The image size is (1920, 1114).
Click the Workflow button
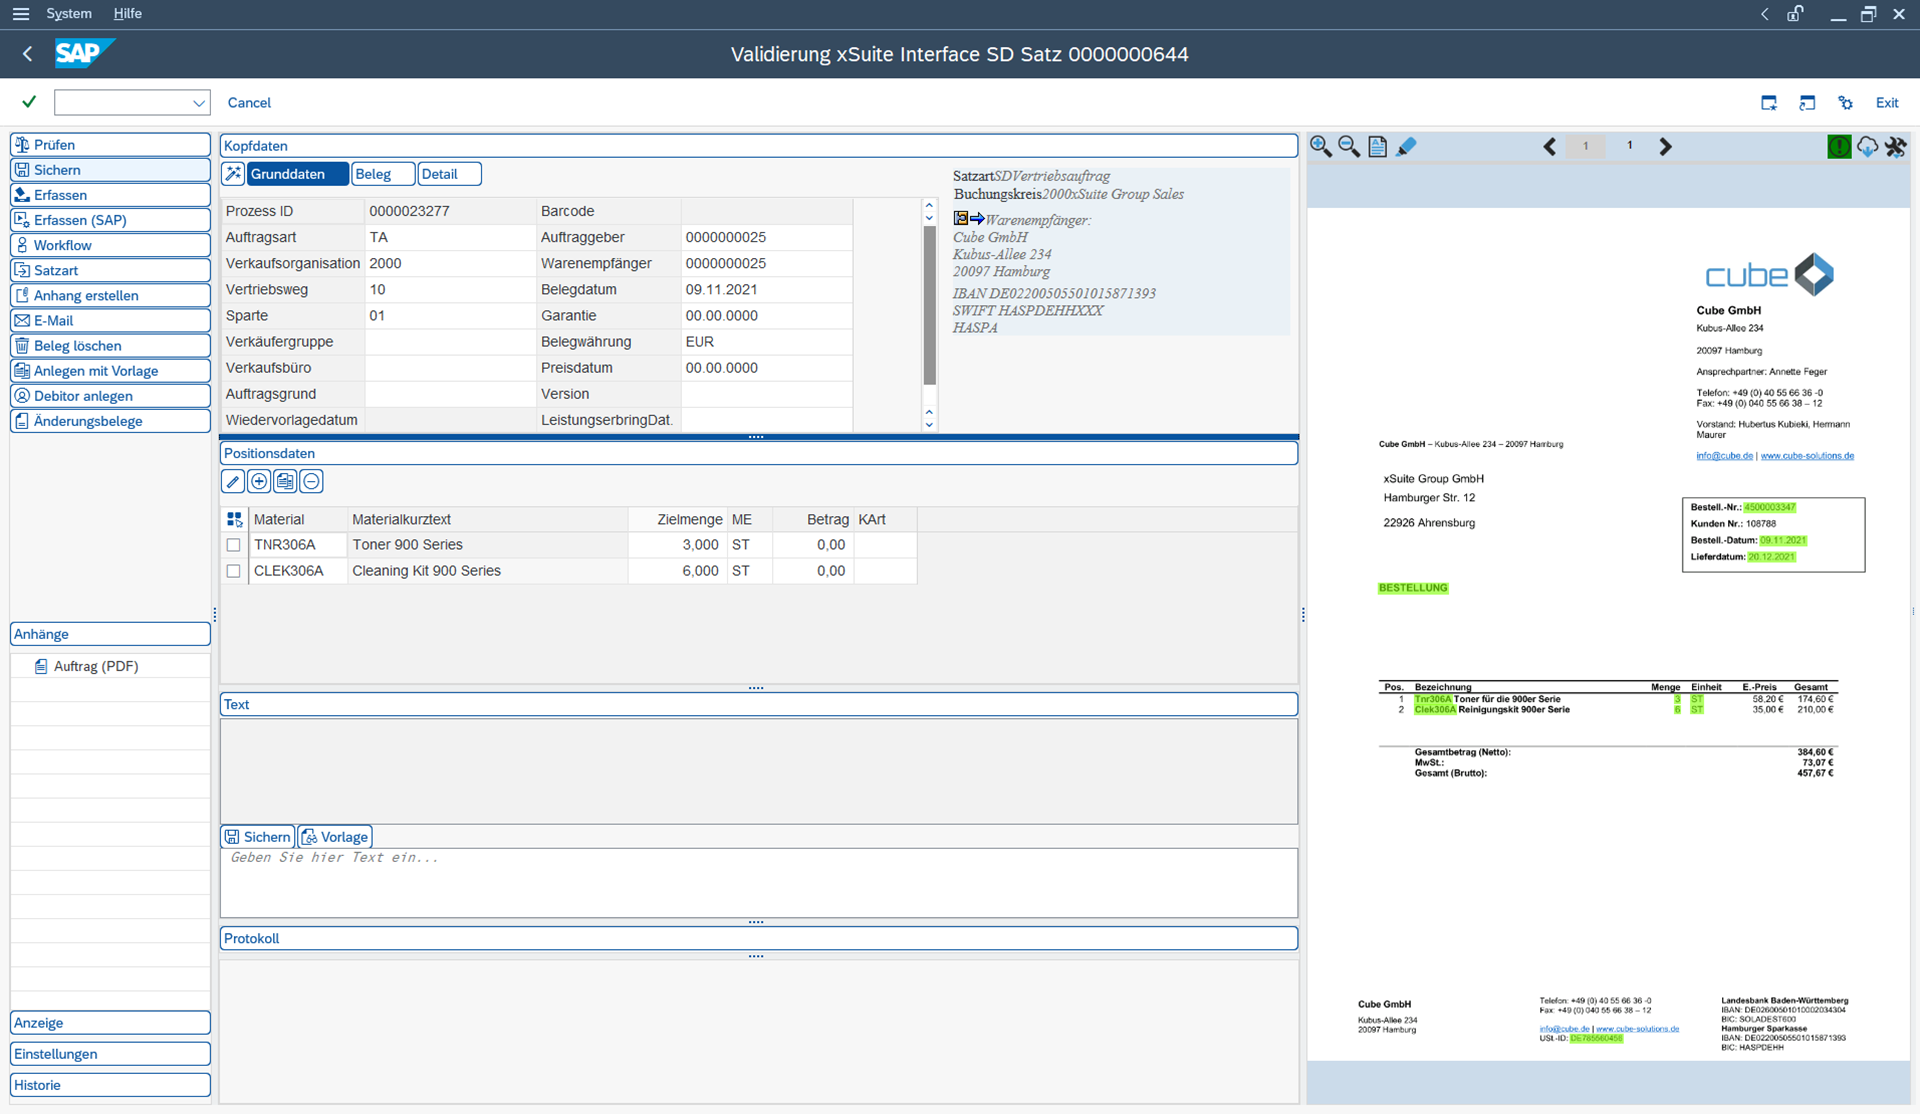coord(110,245)
